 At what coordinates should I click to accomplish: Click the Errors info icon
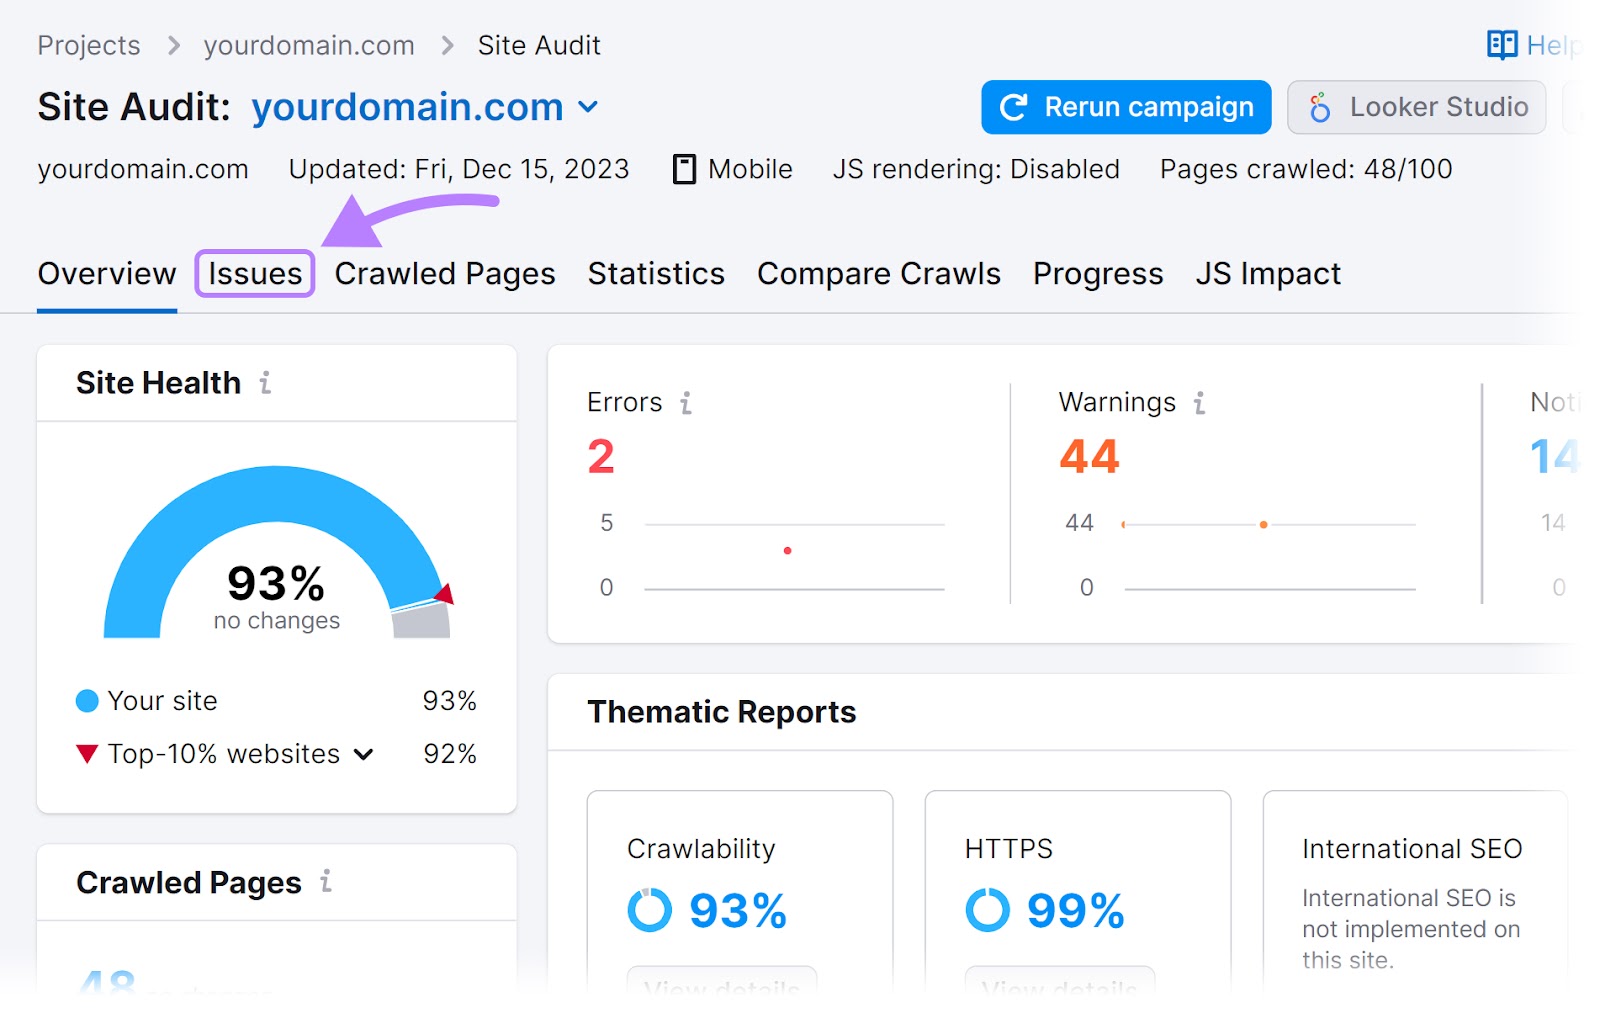click(685, 403)
